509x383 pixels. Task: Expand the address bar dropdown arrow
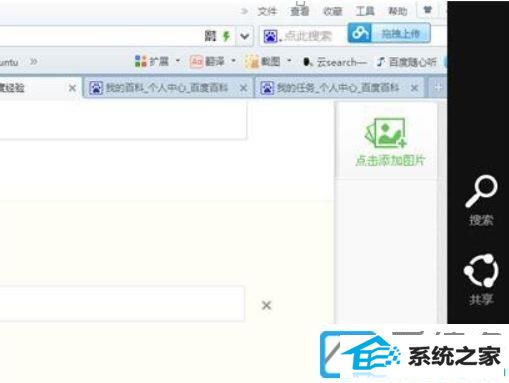(245, 36)
